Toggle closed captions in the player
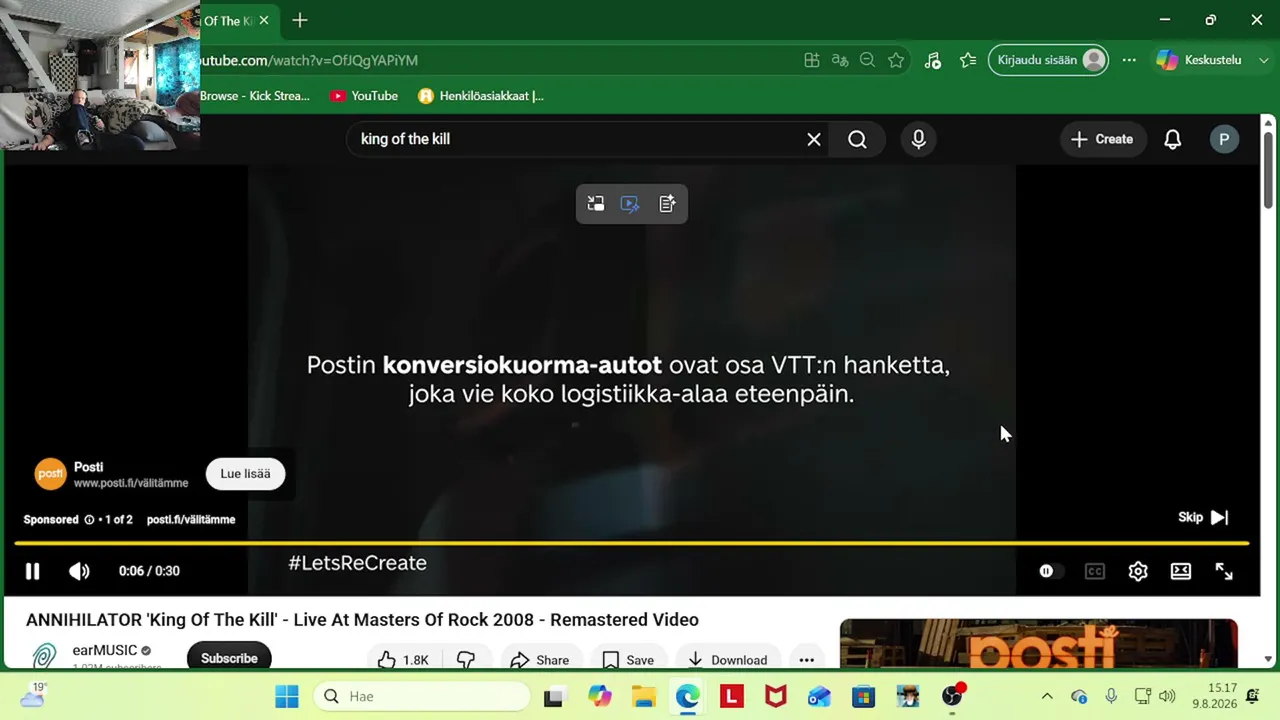 tap(1095, 571)
